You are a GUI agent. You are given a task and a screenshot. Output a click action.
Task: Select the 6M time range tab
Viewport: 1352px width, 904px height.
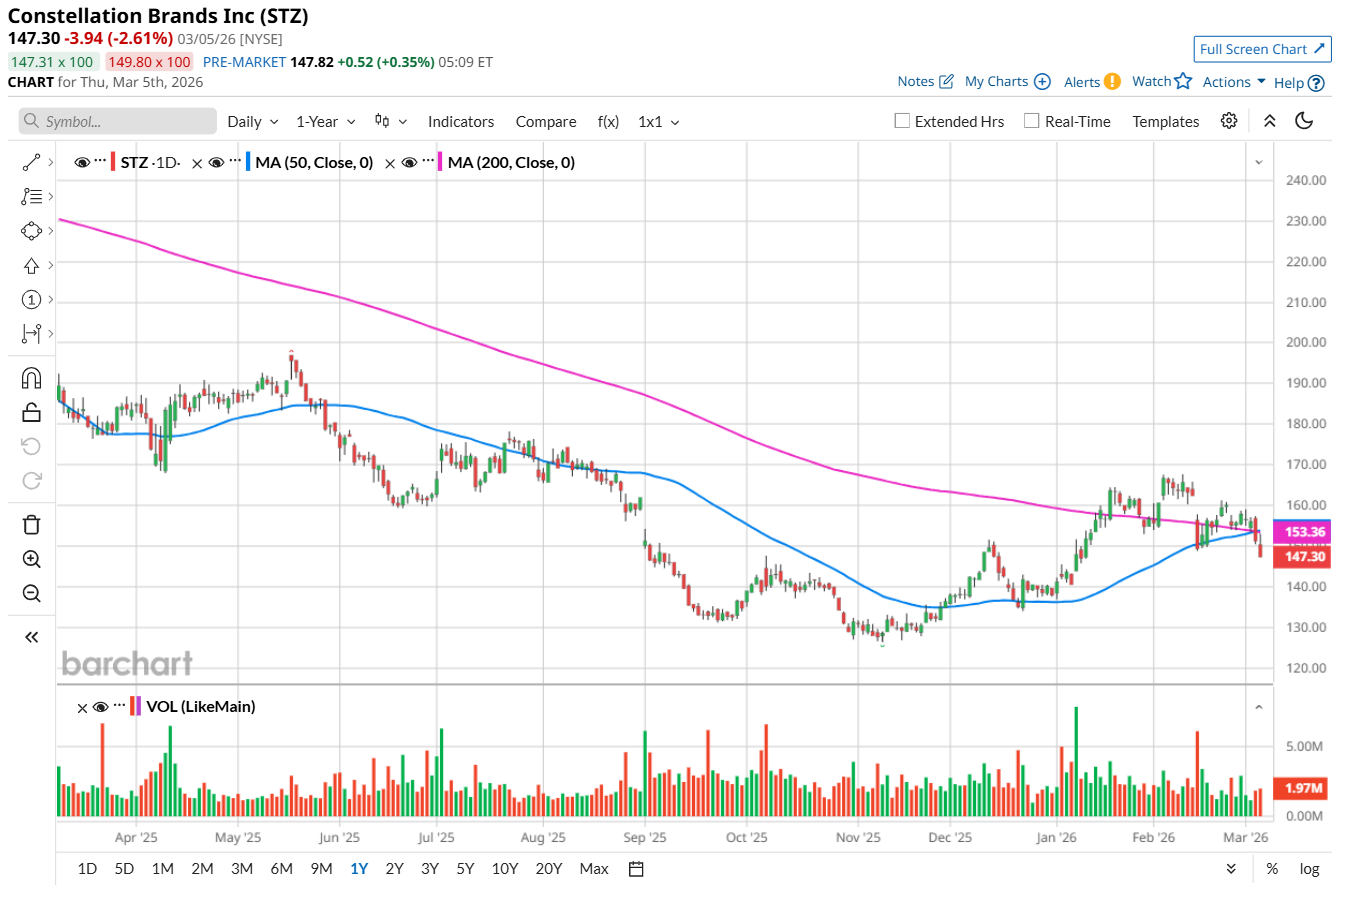click(x=281, y=869)
